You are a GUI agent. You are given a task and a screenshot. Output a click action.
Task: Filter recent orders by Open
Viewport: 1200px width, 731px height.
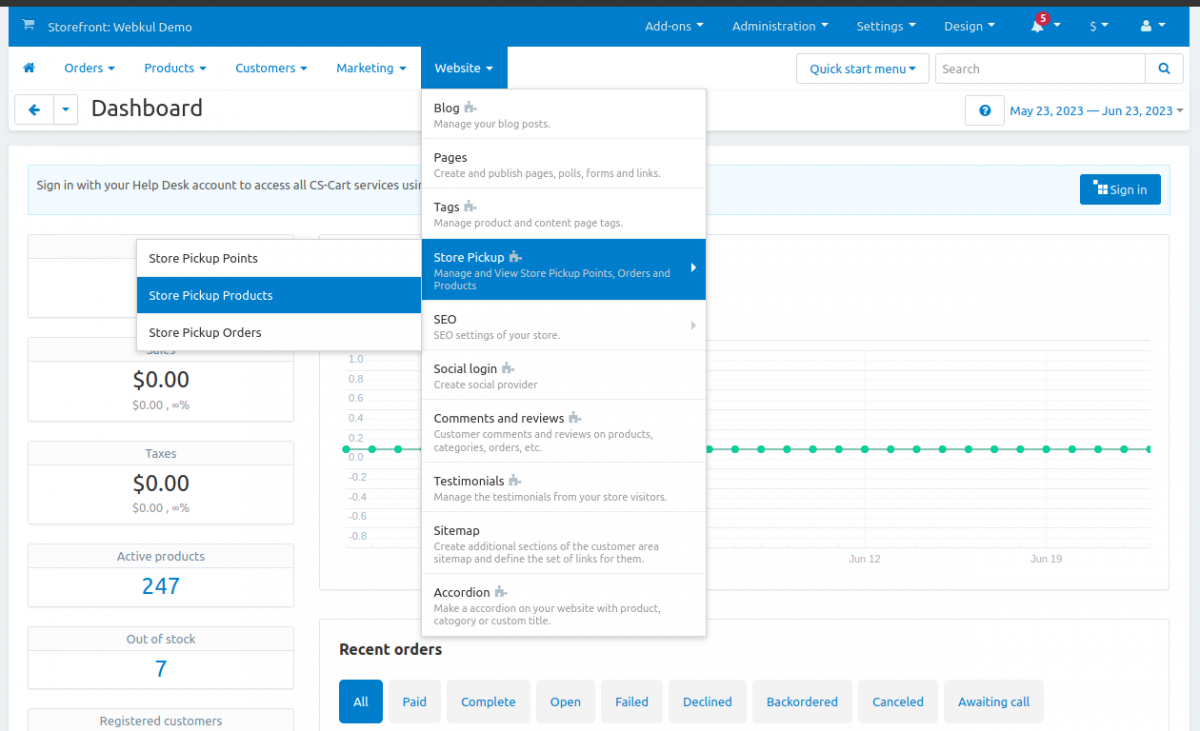[565, 702]
